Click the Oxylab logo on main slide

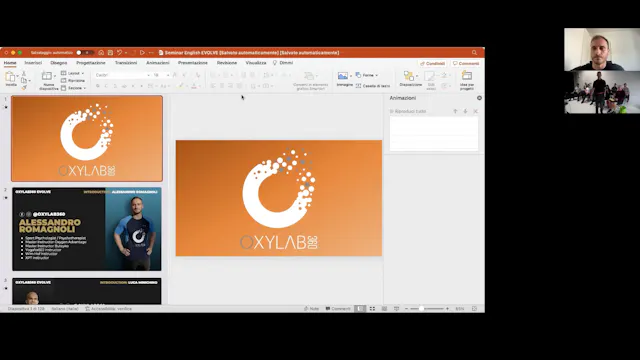tap(279, 198)
